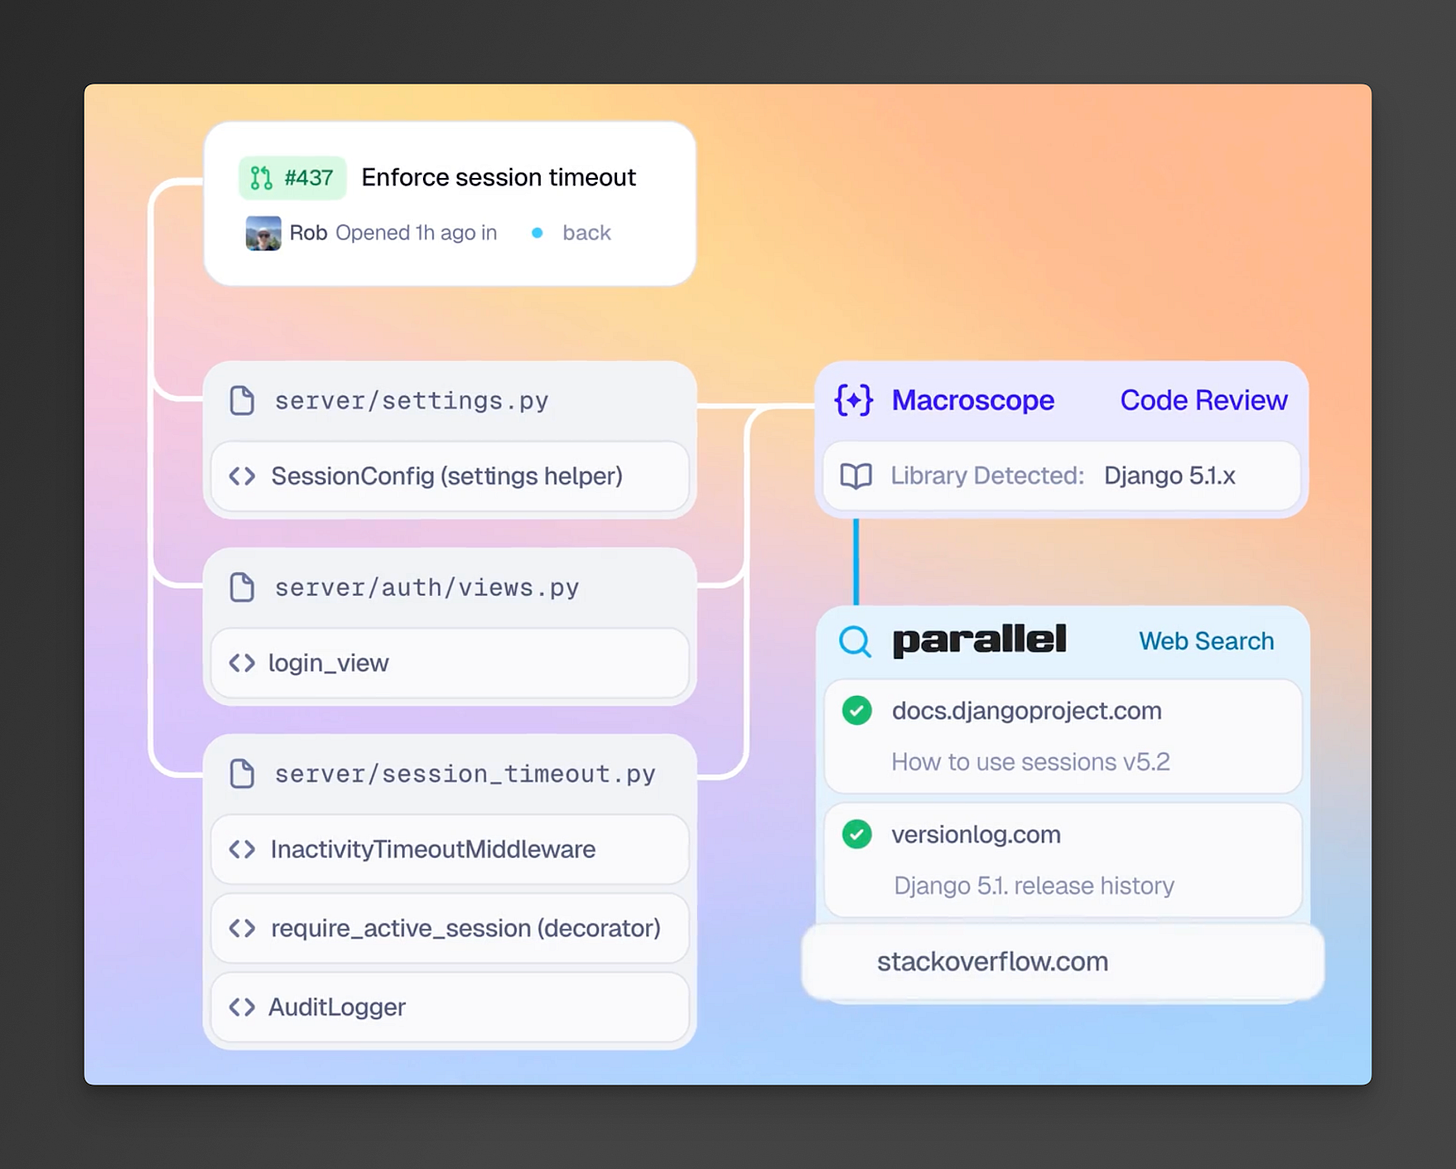Click the pull request icon beside #437
This screenshot has width=1456, height=1169.
coord(261,178)
